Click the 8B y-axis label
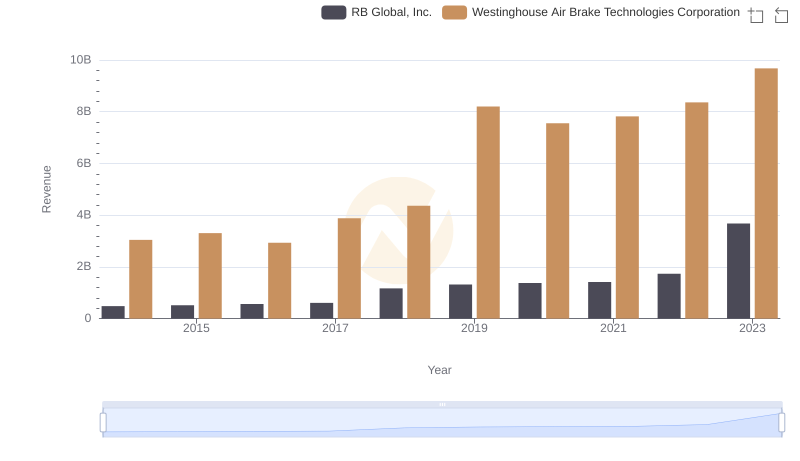This screenshot has height=461, width=800. point(84,111)
